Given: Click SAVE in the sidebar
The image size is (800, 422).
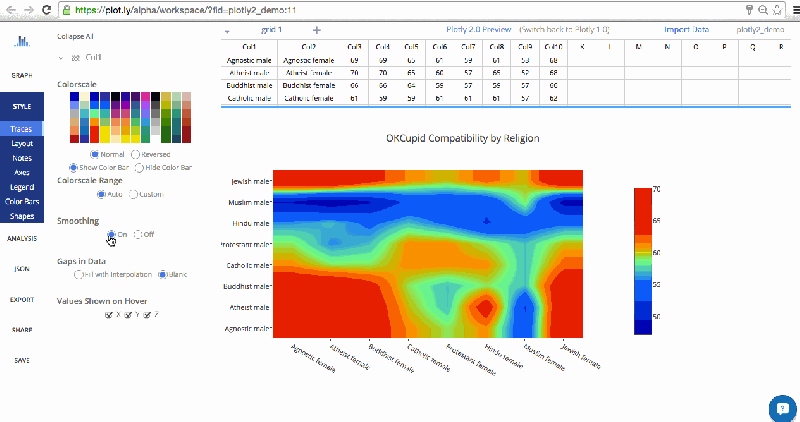Looking at the screenshot, I should (x=22, y=360).
